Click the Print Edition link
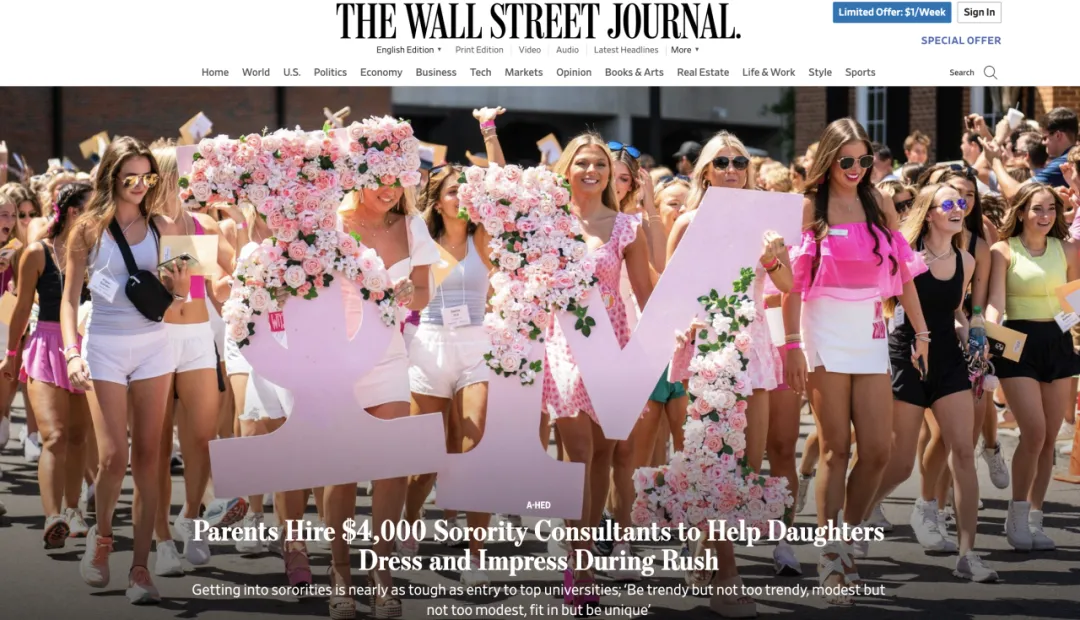 479,50
